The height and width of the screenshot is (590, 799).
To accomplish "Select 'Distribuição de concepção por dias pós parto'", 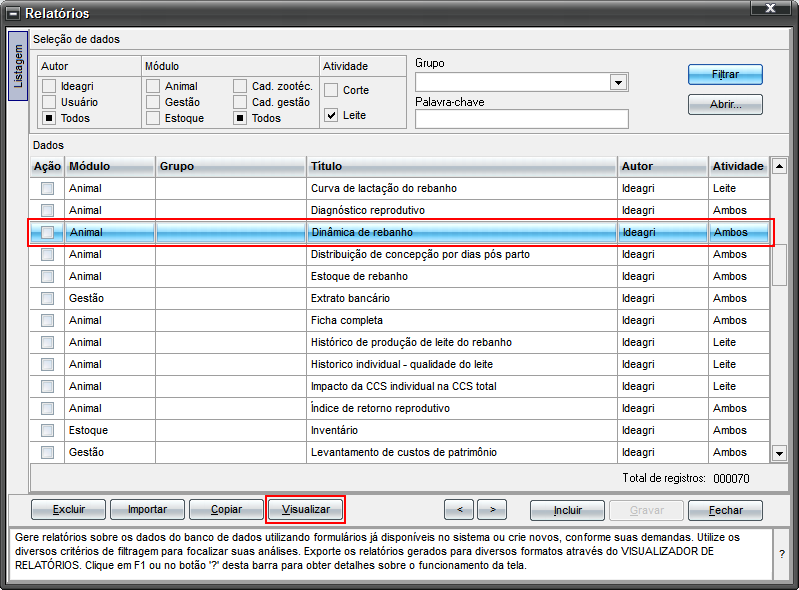I will pyautogui.click(x=420, y=254).
